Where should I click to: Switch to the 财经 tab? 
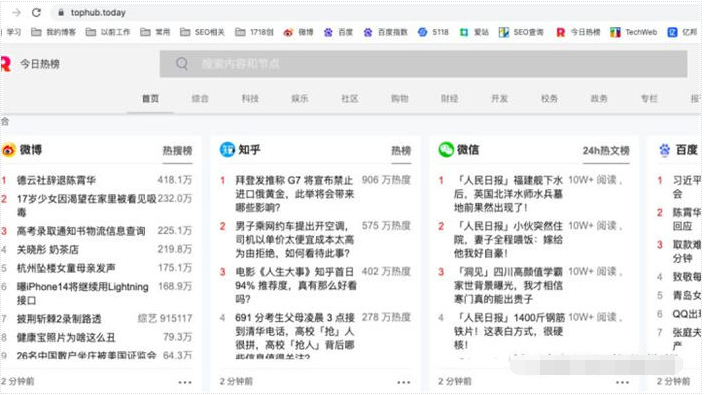click(449, 98)
